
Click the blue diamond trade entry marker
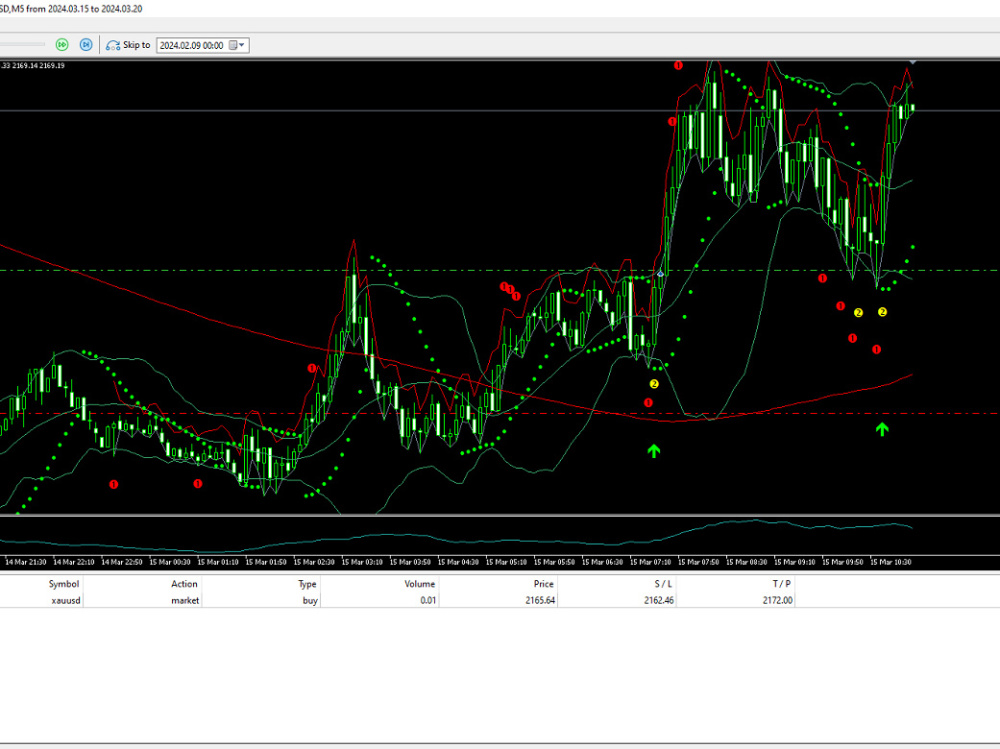click(660, 274)
